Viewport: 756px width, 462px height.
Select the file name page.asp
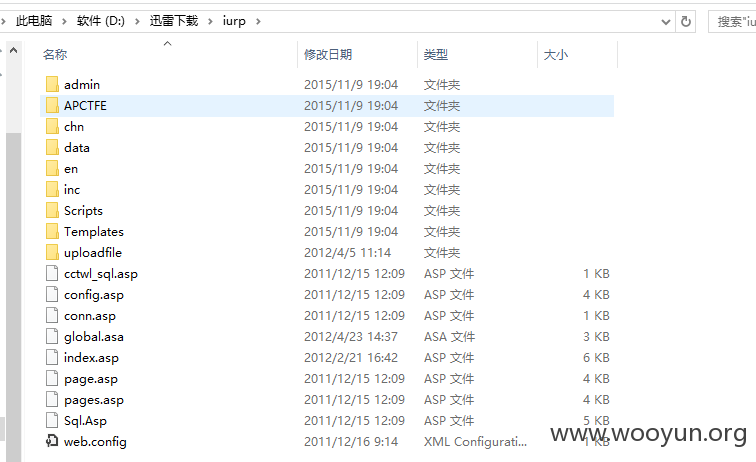91,379
